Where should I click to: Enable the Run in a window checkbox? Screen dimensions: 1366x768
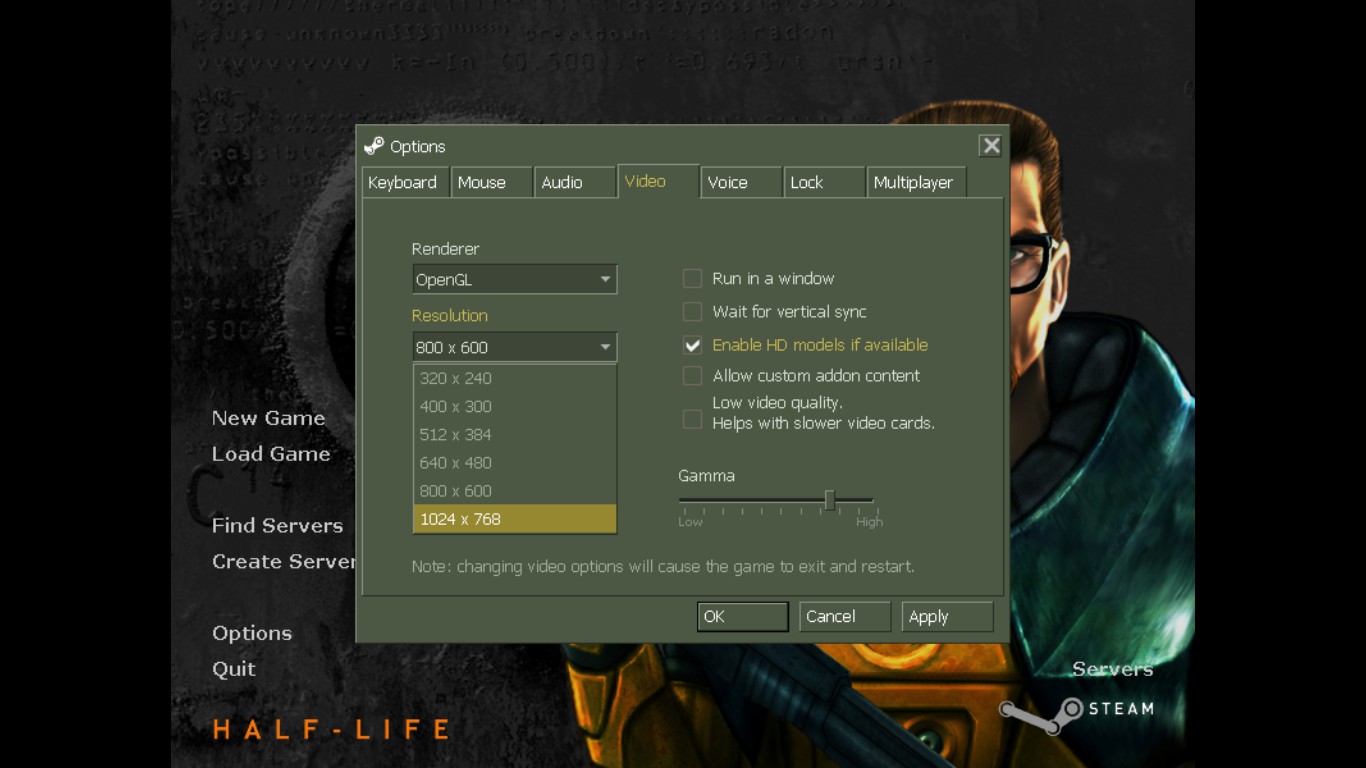[692, 278]
